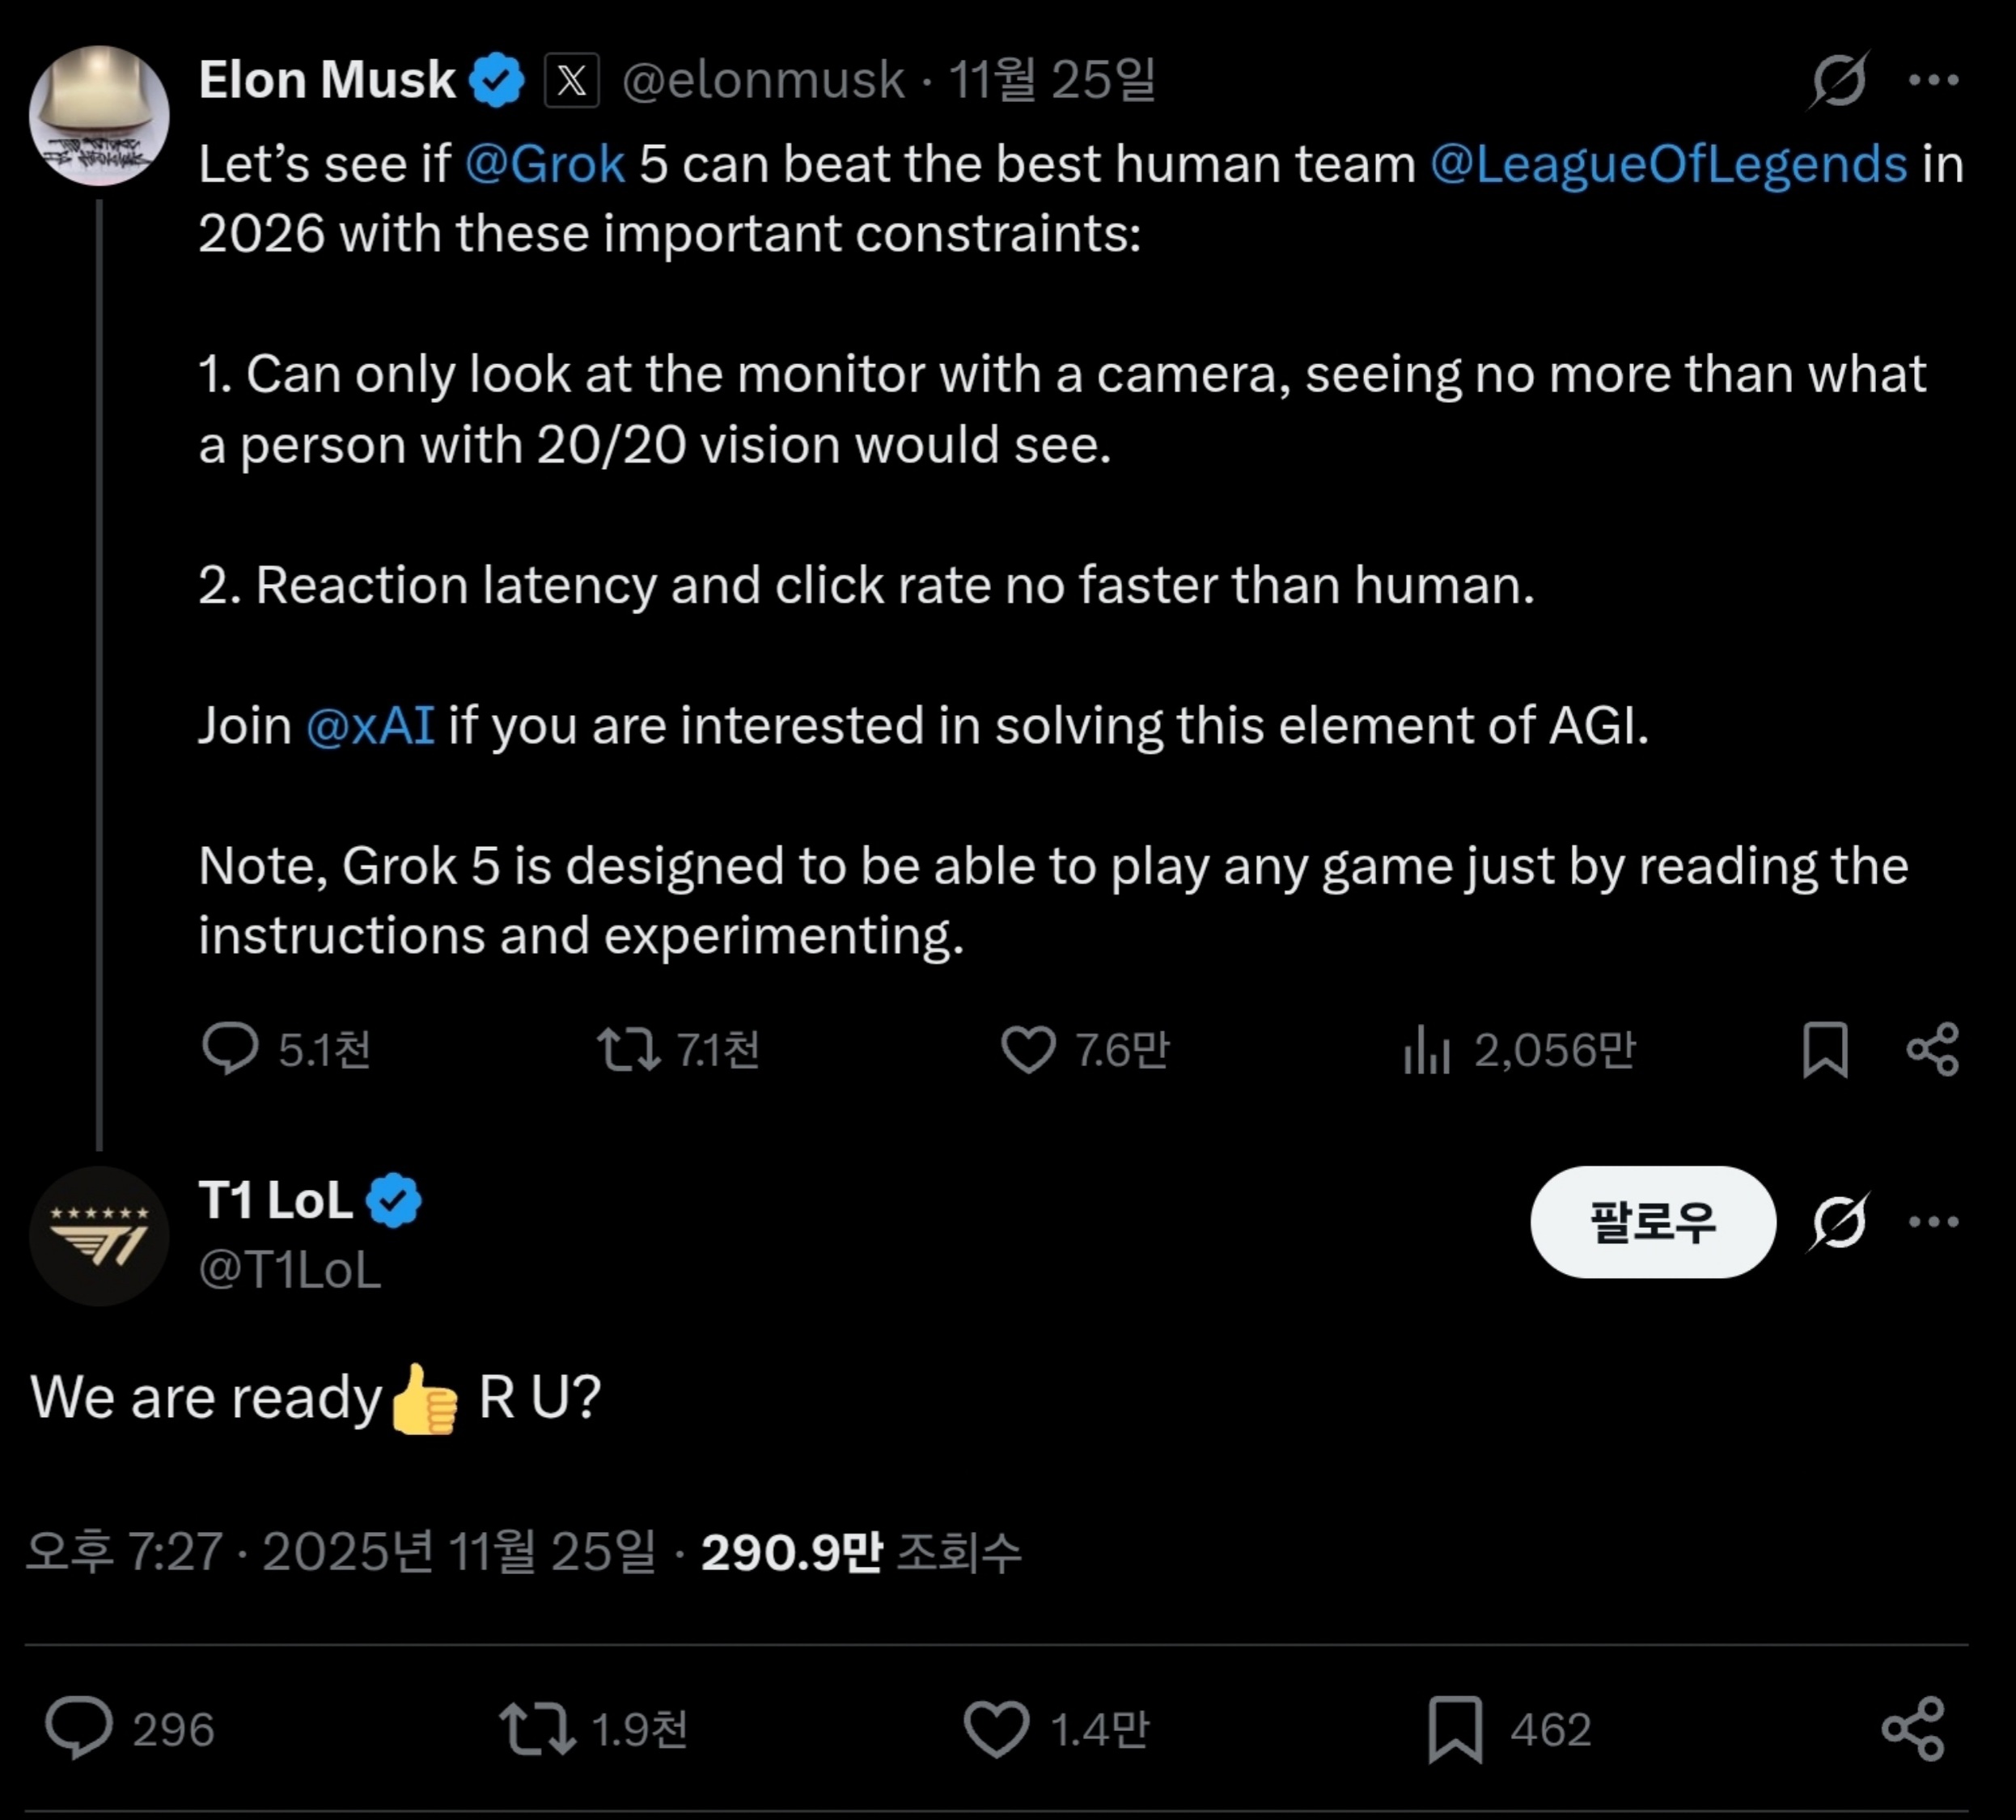Follow T1 LoL with 팔로우 button
The height and width of the screenshot is (1820, 2016).
click(x=1652, y=1221)
